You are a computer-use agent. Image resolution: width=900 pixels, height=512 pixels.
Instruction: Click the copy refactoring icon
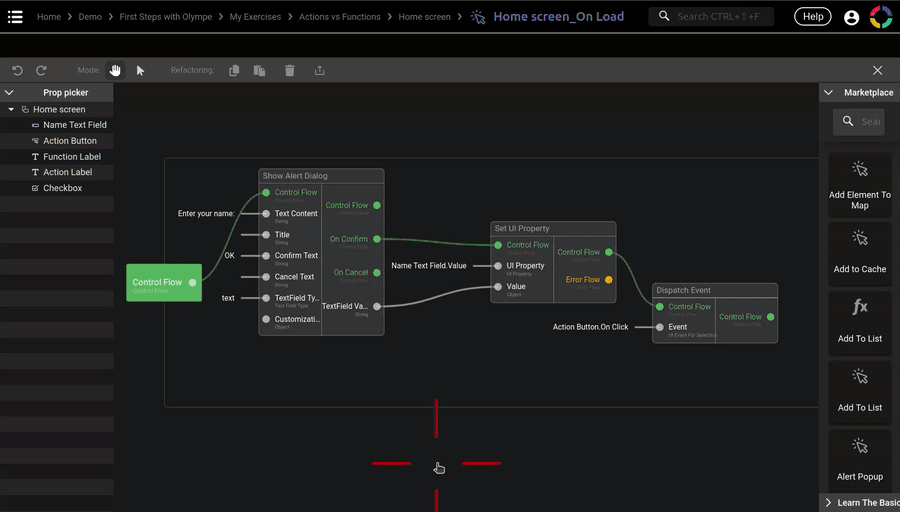point(234,71)
